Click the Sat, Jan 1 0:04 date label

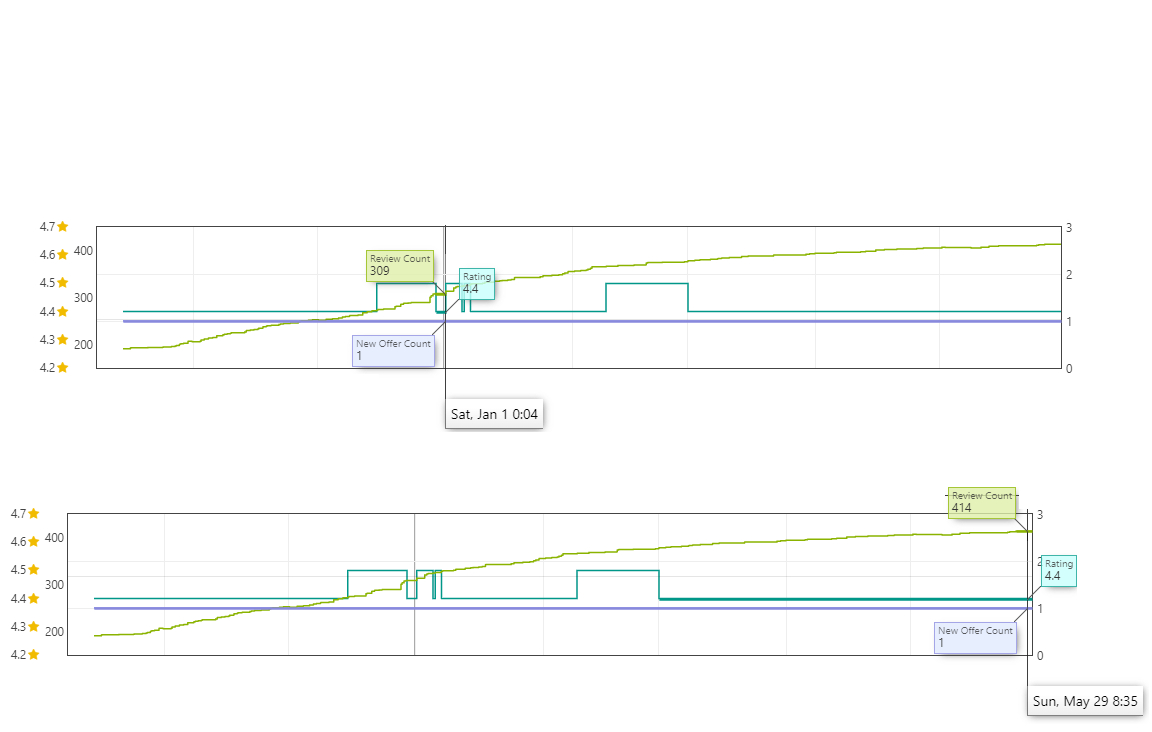(x=494, y=415)
